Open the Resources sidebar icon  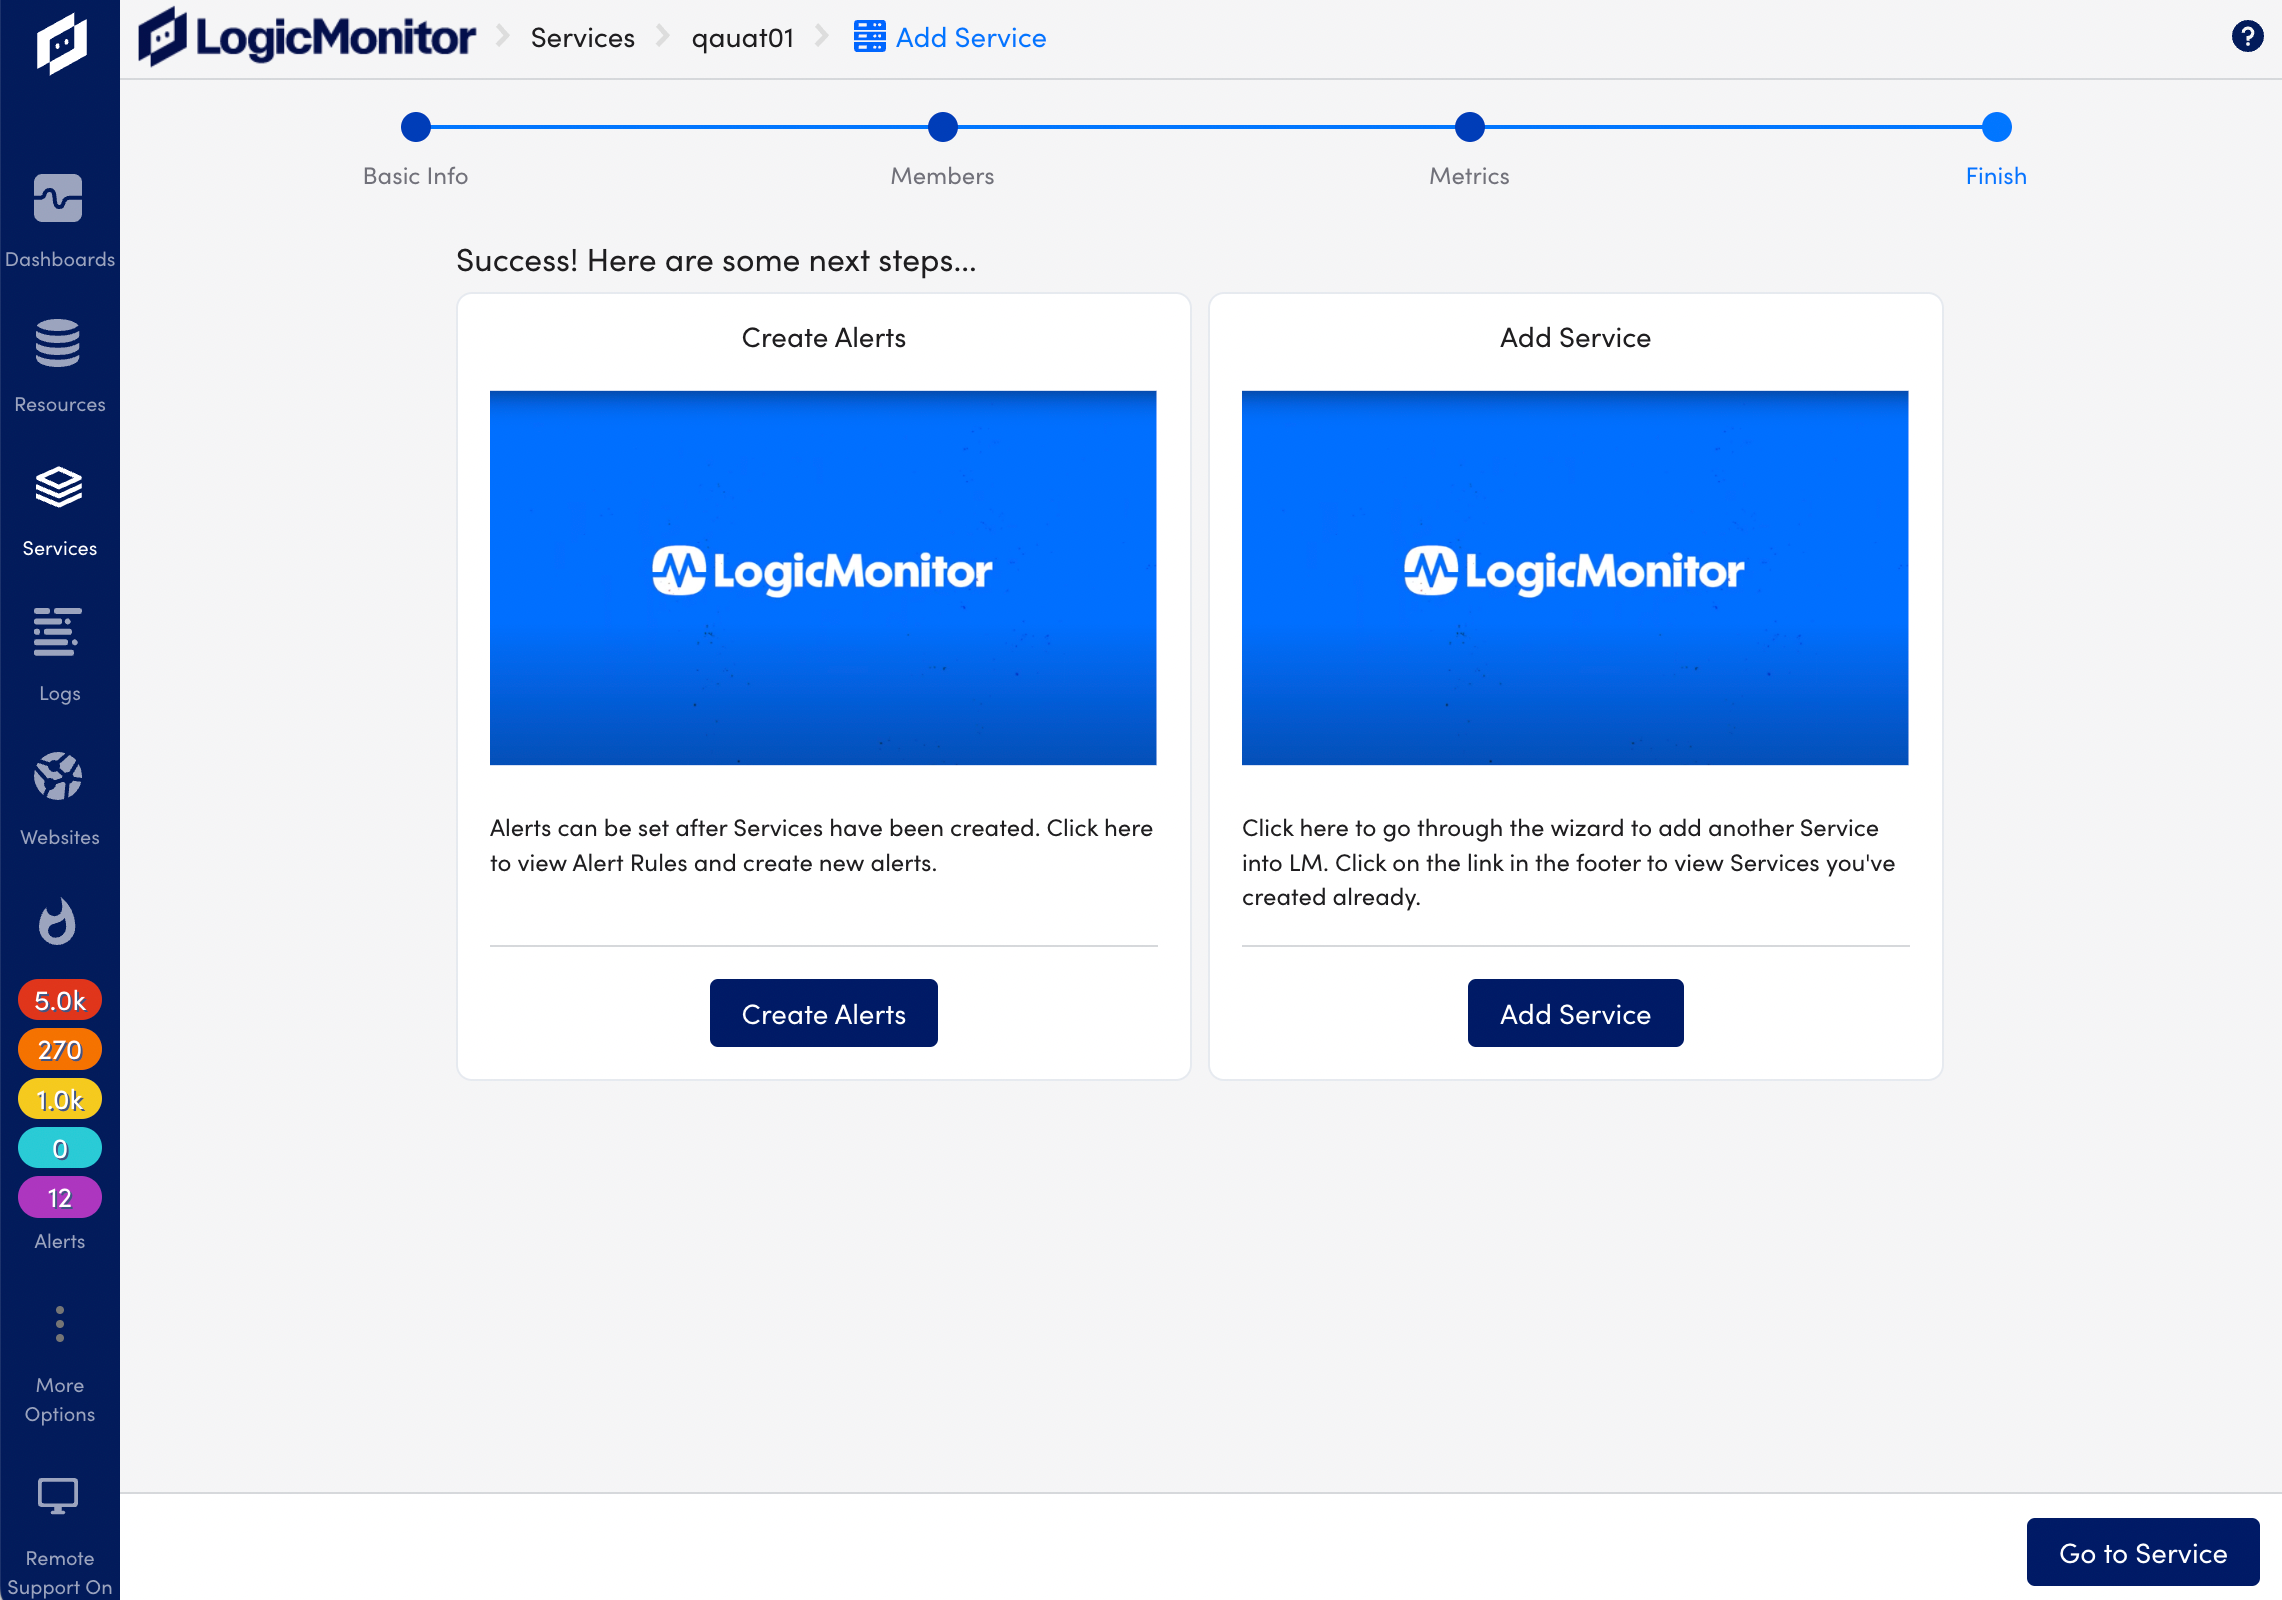coord(58,343)
